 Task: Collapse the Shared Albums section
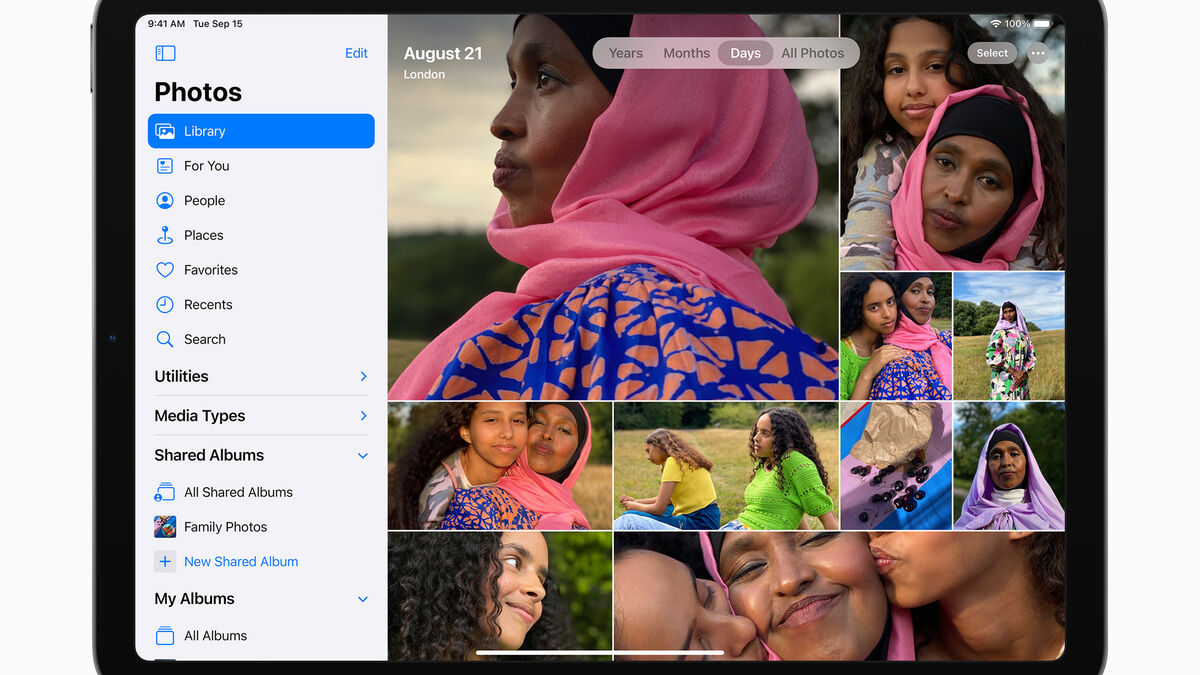[x=363, y=456]
